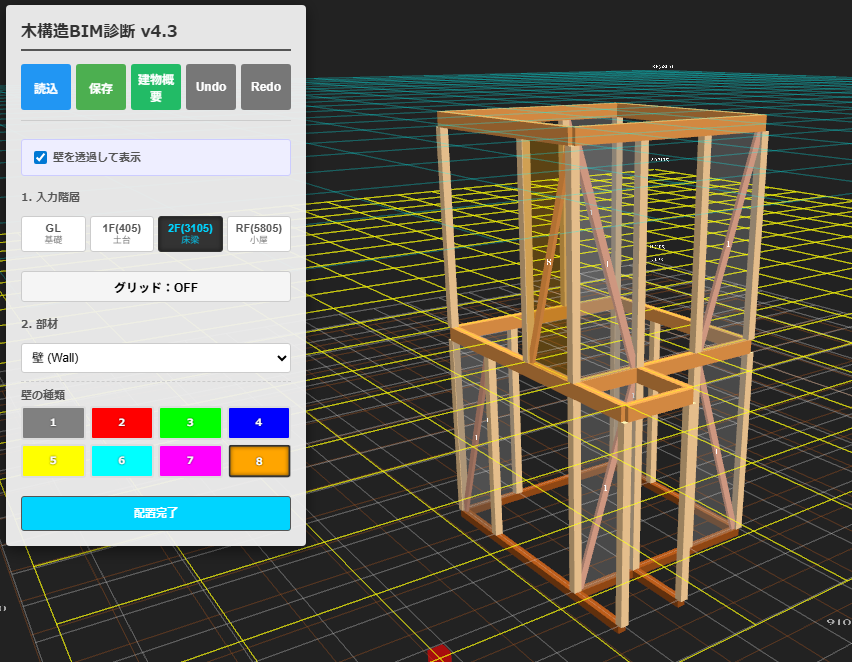This screenshot has width=852, height=662.
Task: Select the GL 基礎 floor level
Action: (x=53, y=234)
